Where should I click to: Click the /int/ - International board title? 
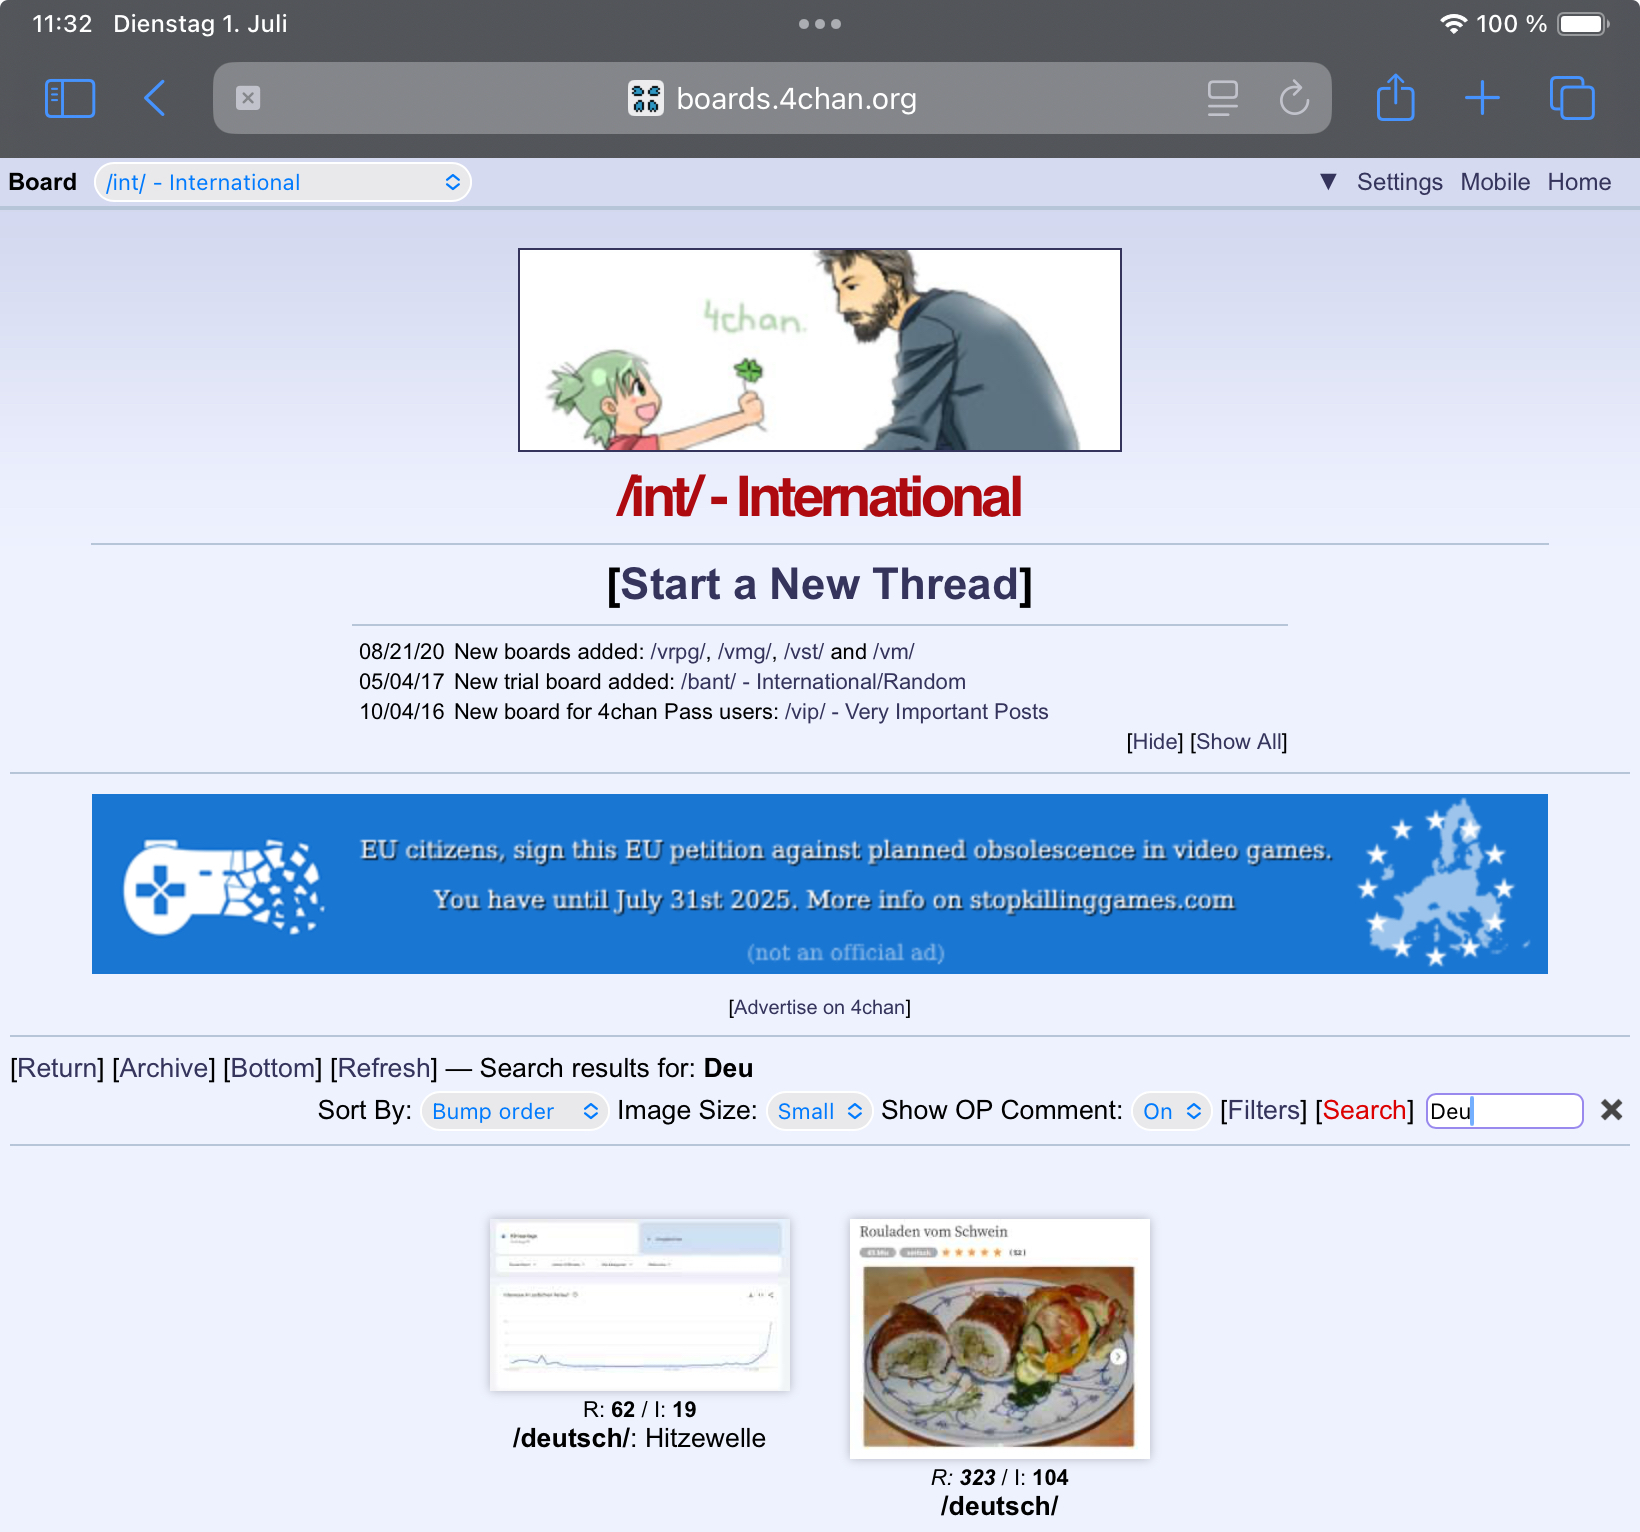click(x=820, y=497)
